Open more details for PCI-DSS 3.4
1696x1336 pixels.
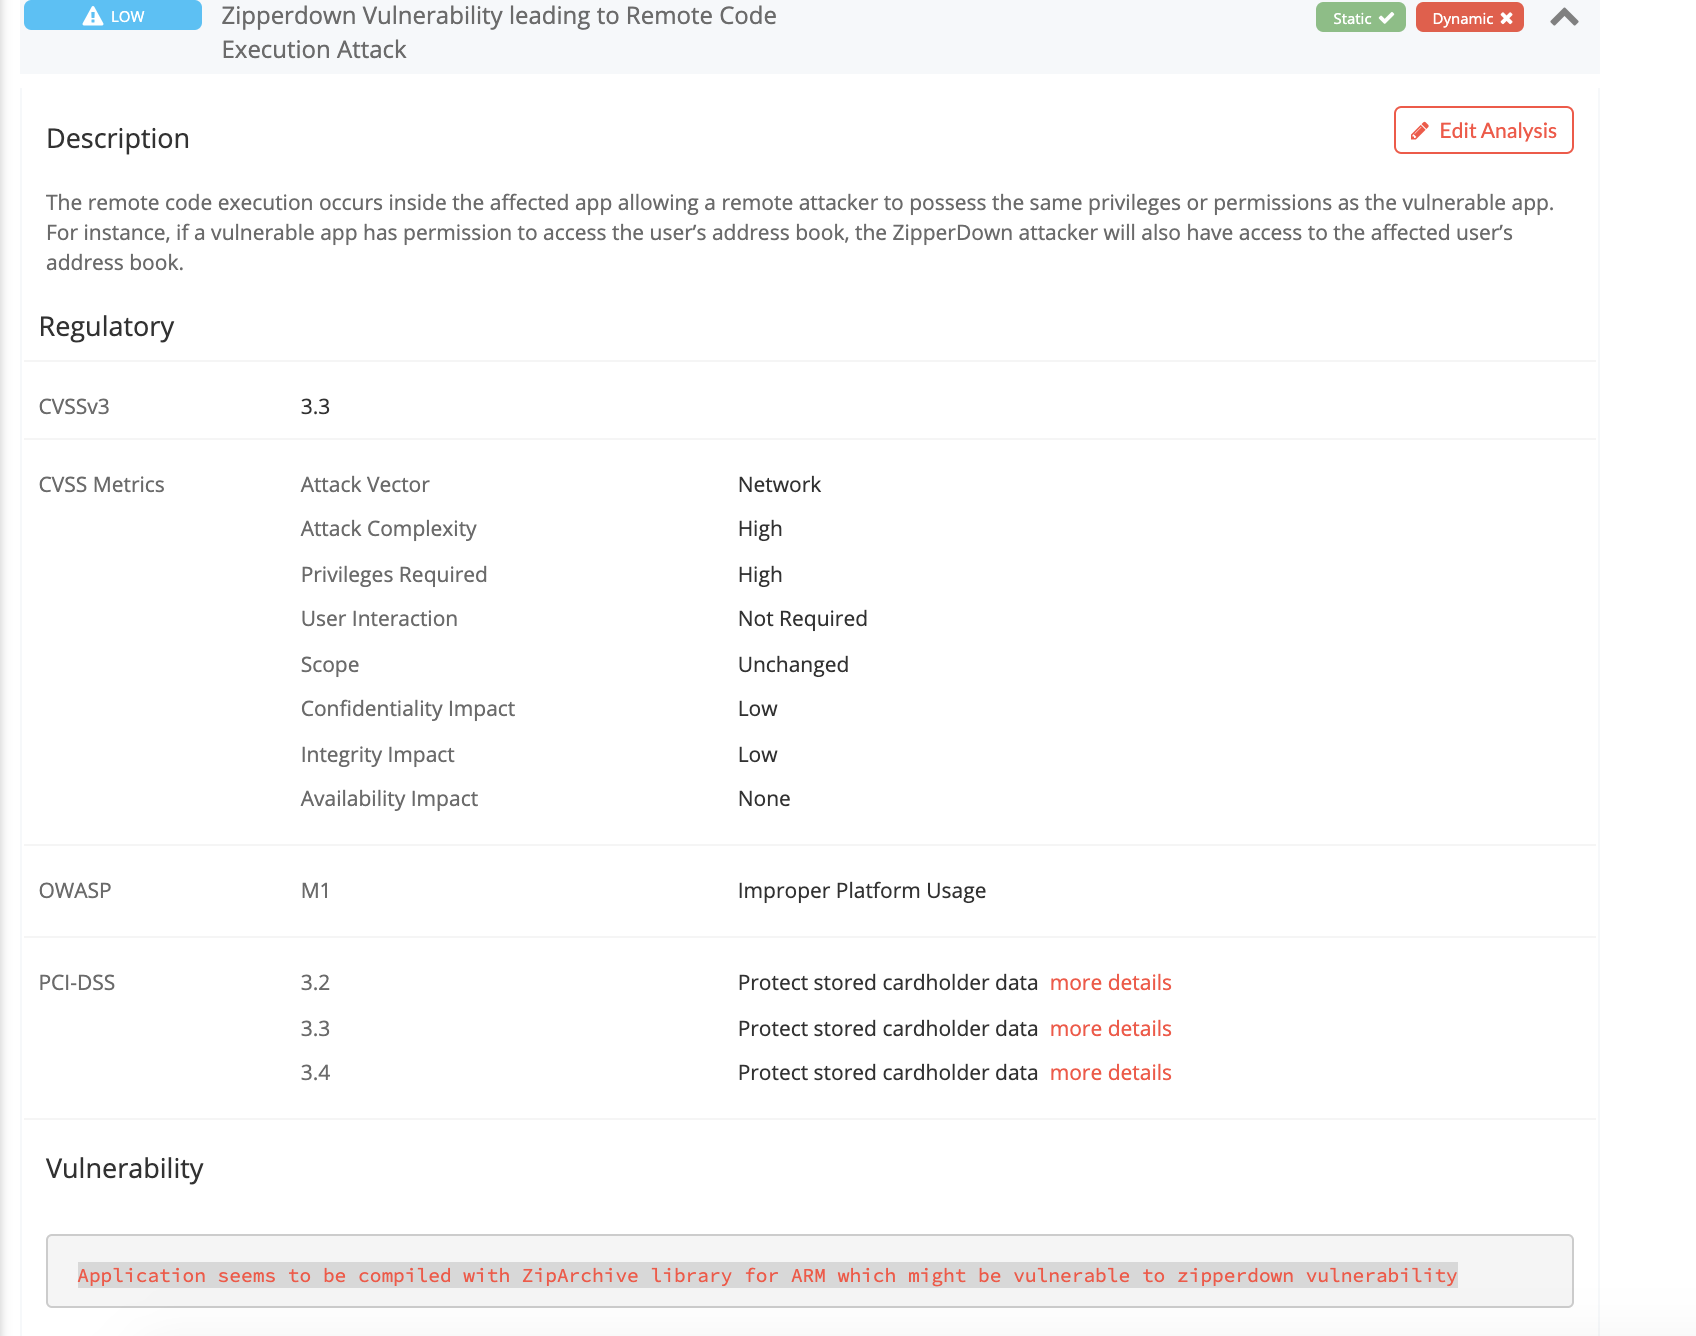coord(1110,1072)
